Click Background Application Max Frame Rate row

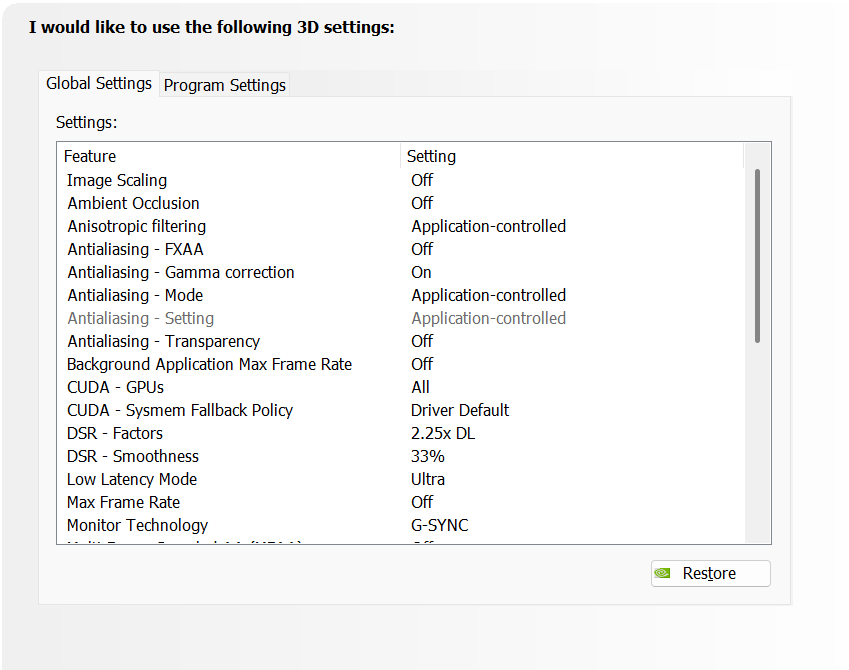click(209, 365)
